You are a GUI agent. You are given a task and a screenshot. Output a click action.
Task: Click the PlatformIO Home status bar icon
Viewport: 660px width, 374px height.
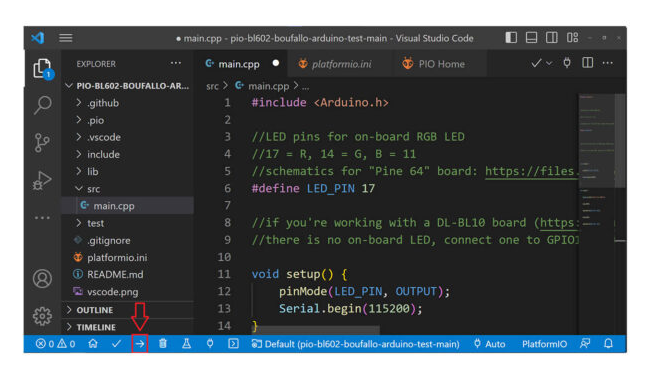click(x=93, y=344)
